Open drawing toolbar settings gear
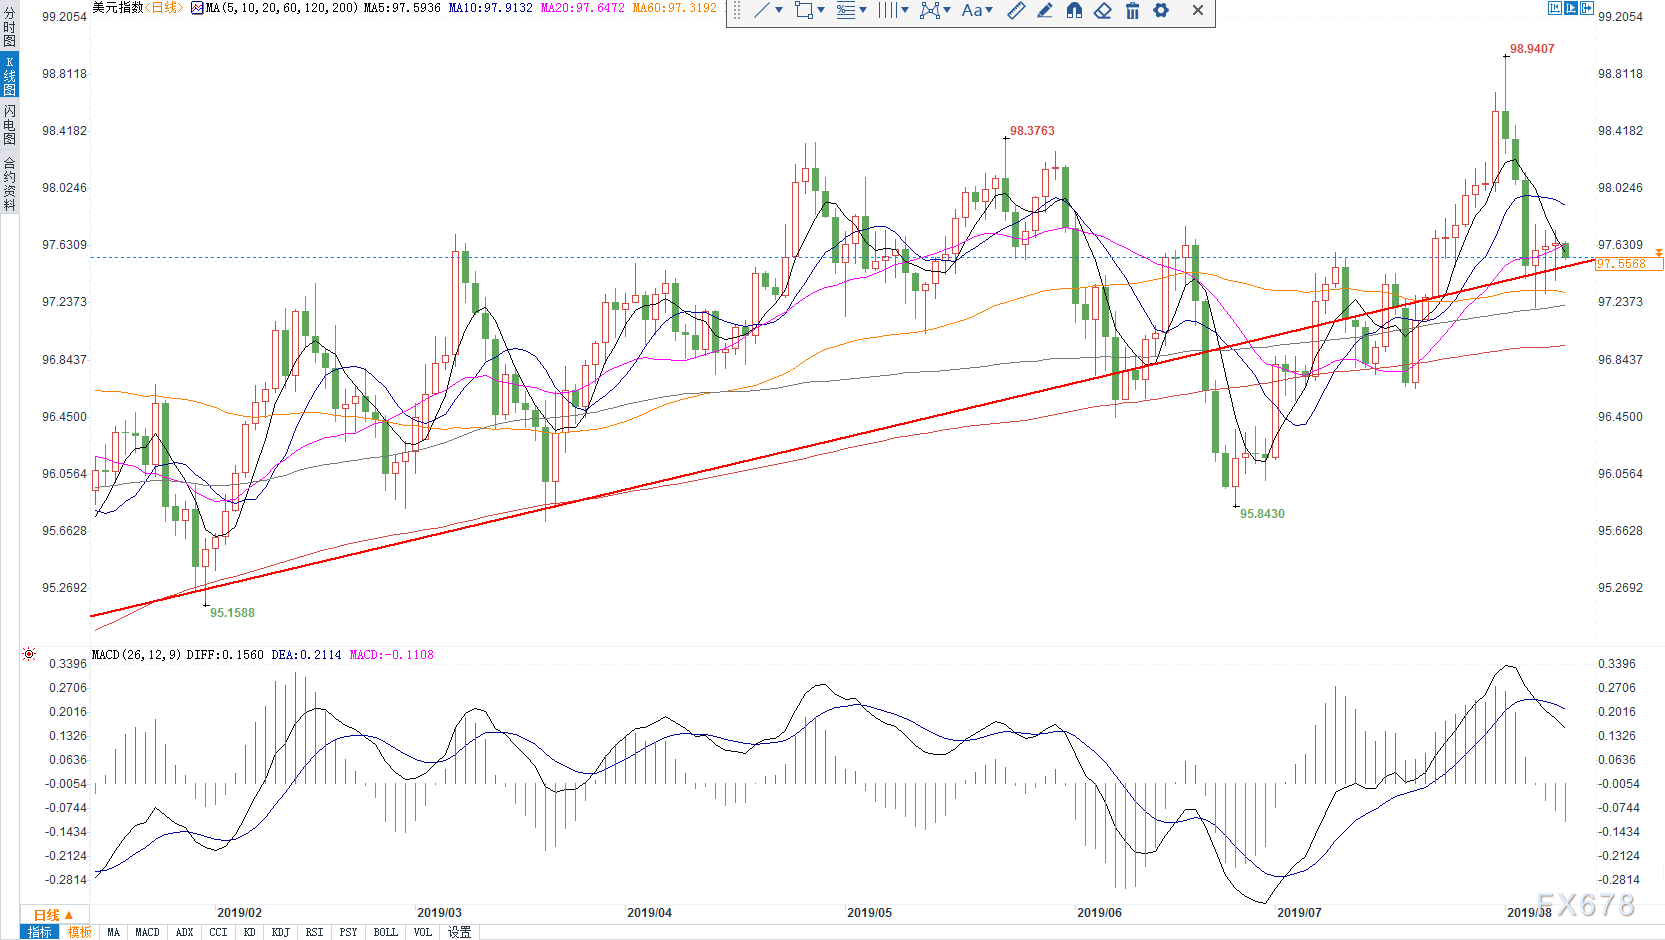This screenshot has width=1665, height=940. 1161,10
